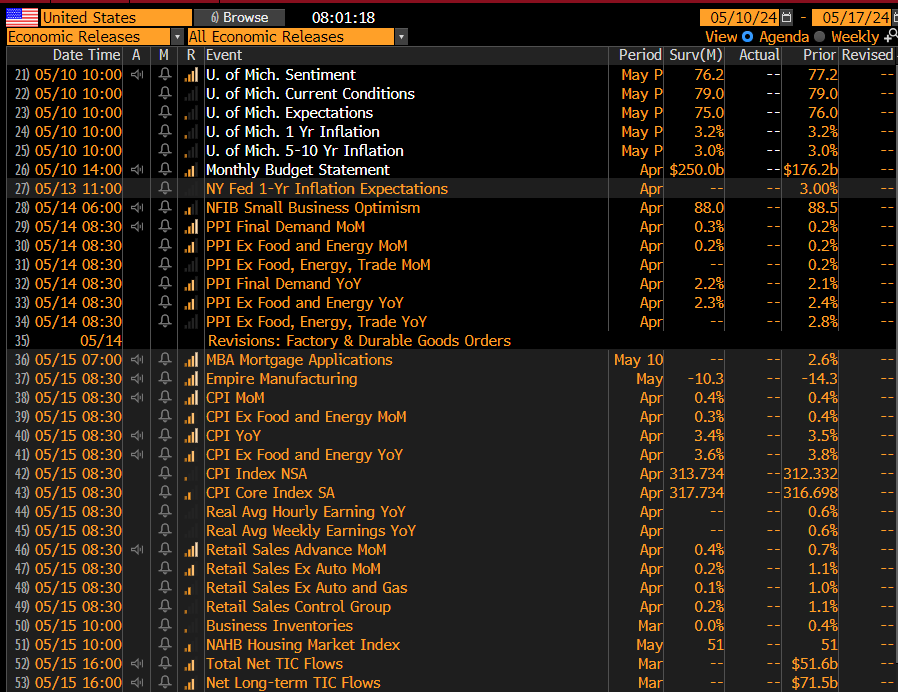898x692 pixels.
Task: Open the U. of Mich. Sentiment event
Action: [x=281, y=74]
